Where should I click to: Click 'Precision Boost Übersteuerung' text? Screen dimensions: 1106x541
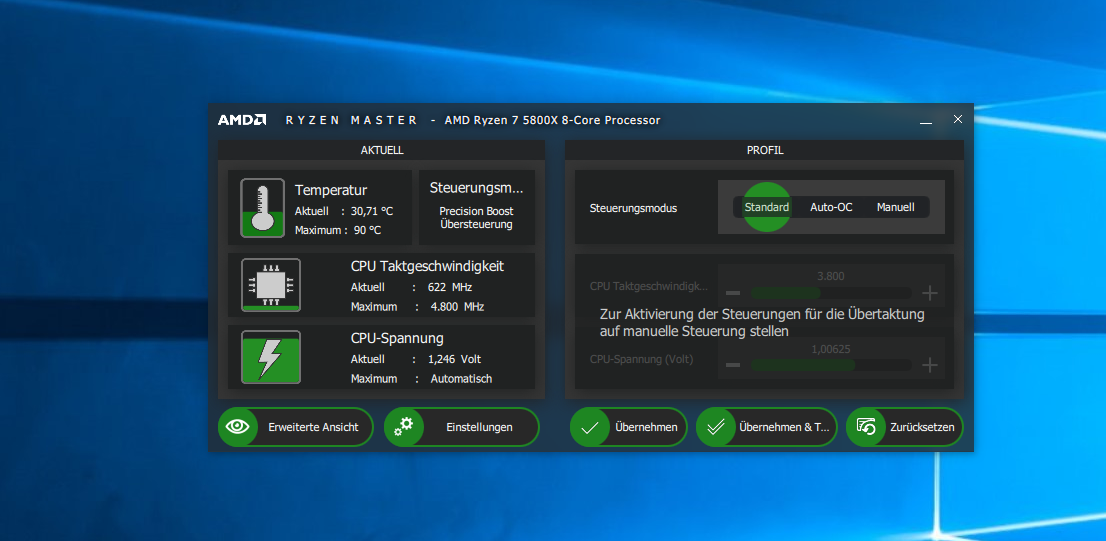[476, 218]
